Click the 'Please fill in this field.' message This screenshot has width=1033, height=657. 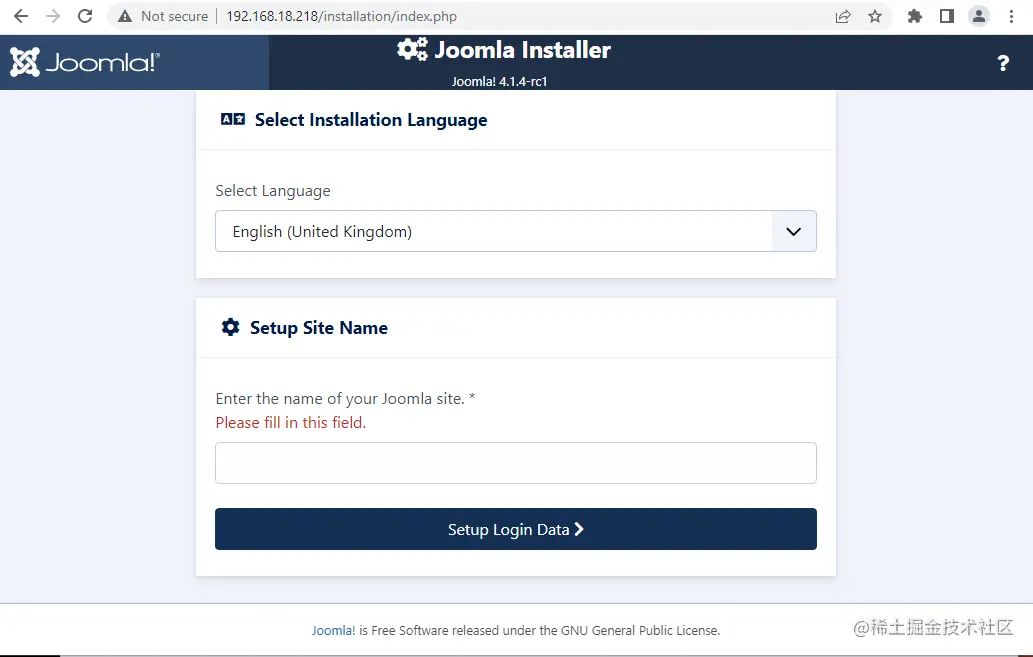291,422
